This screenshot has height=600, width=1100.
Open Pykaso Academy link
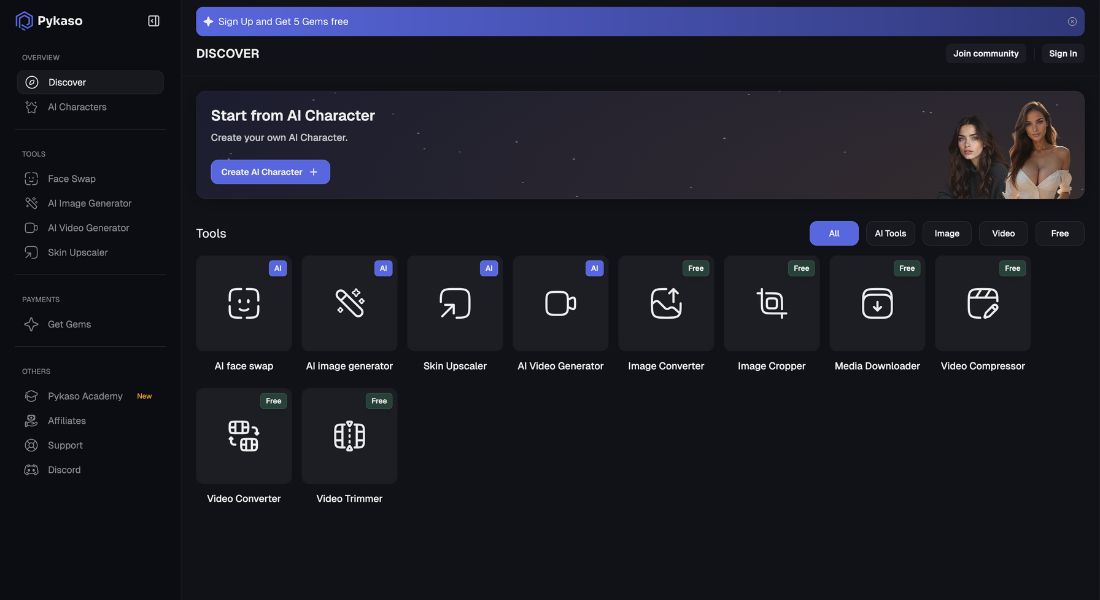point(90,396)
